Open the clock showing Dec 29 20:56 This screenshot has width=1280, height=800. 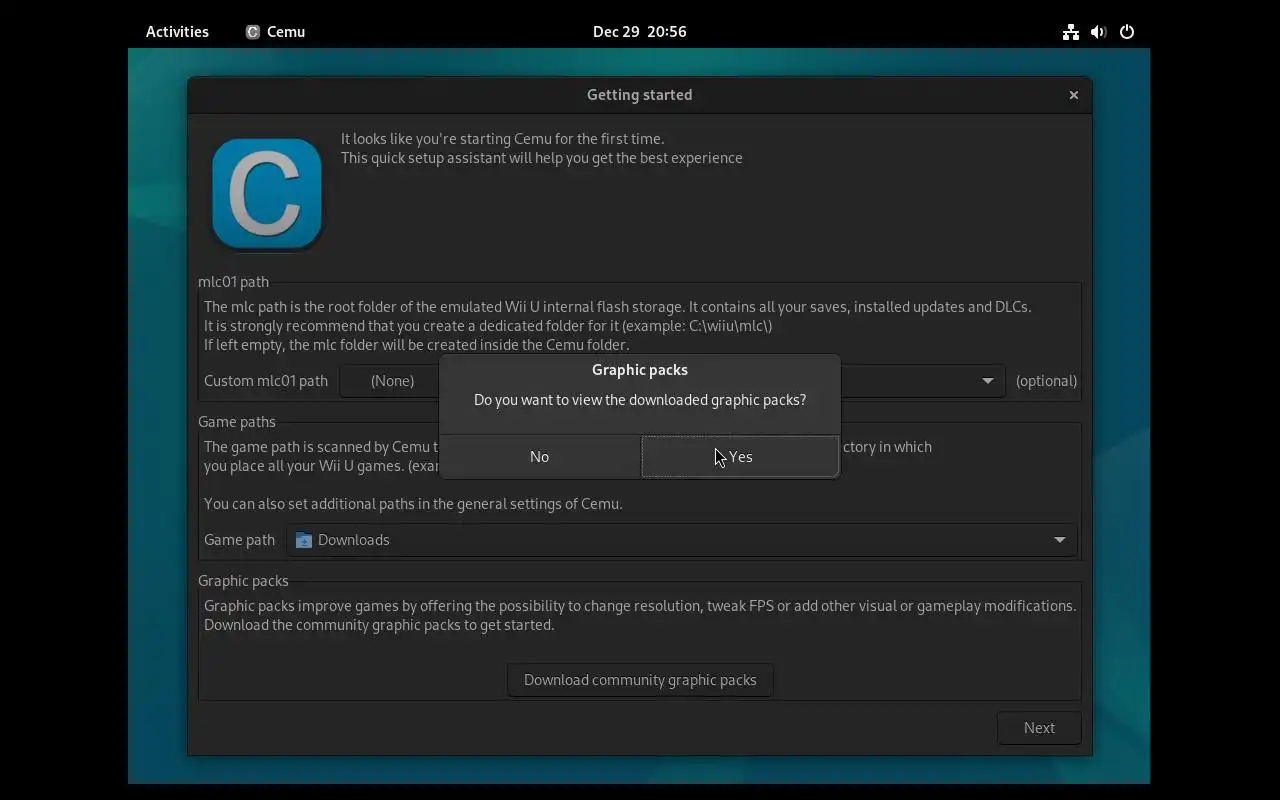pyautogui.click(x=640, y=32)
